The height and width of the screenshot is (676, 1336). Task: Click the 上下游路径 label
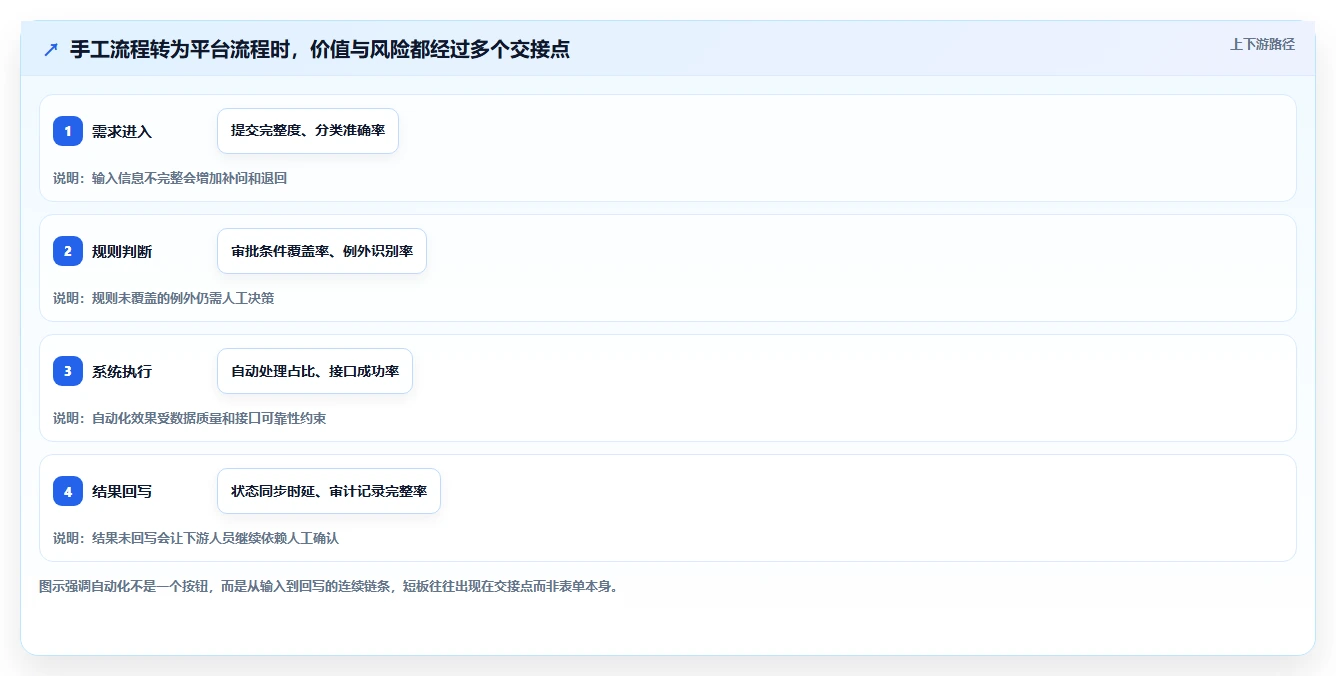coord(1262,44)
